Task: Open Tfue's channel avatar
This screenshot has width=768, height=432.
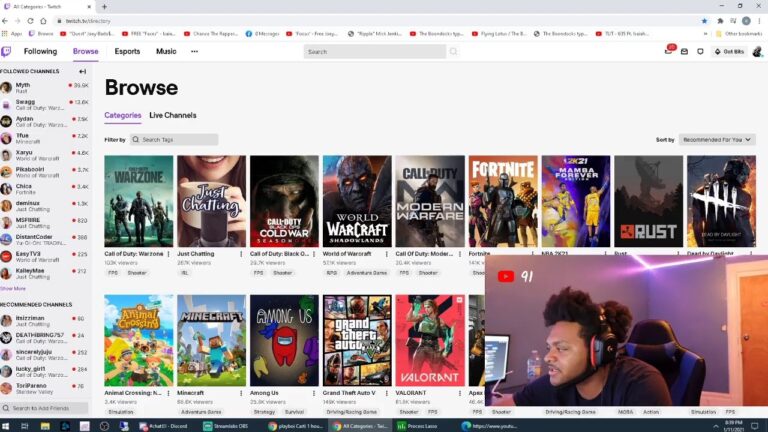Action: 6,138
